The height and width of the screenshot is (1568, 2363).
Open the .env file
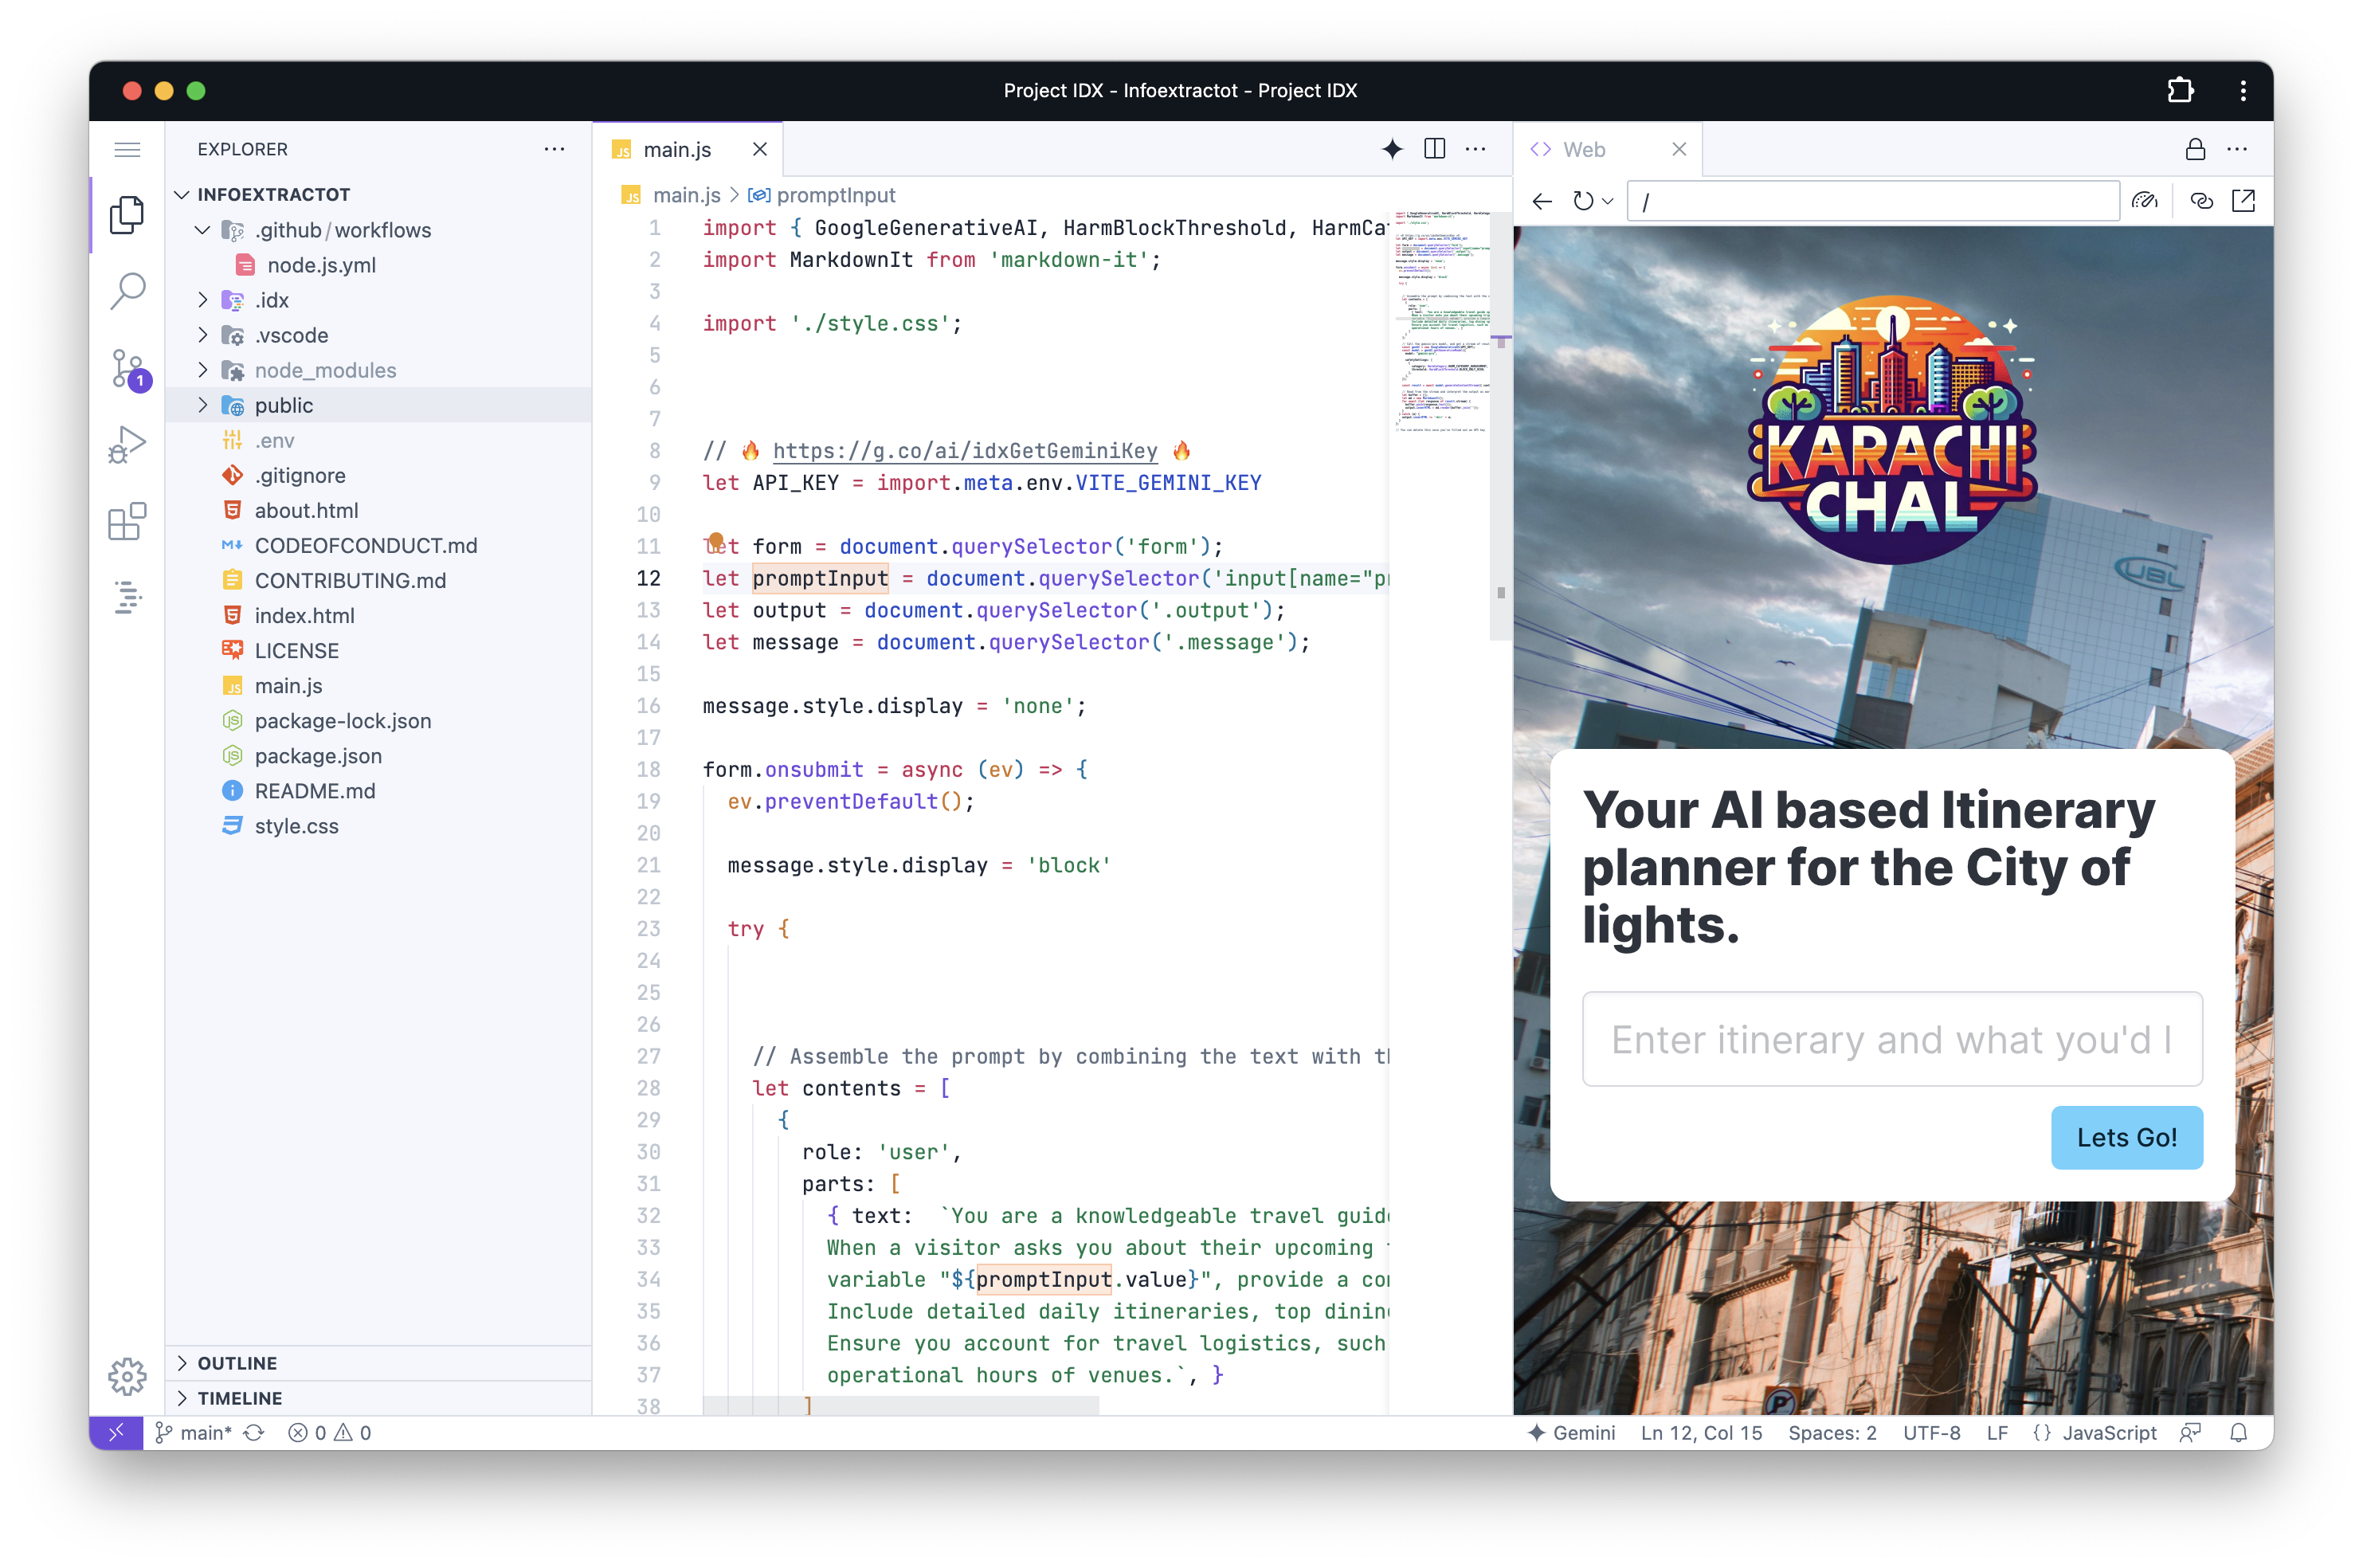273,440
